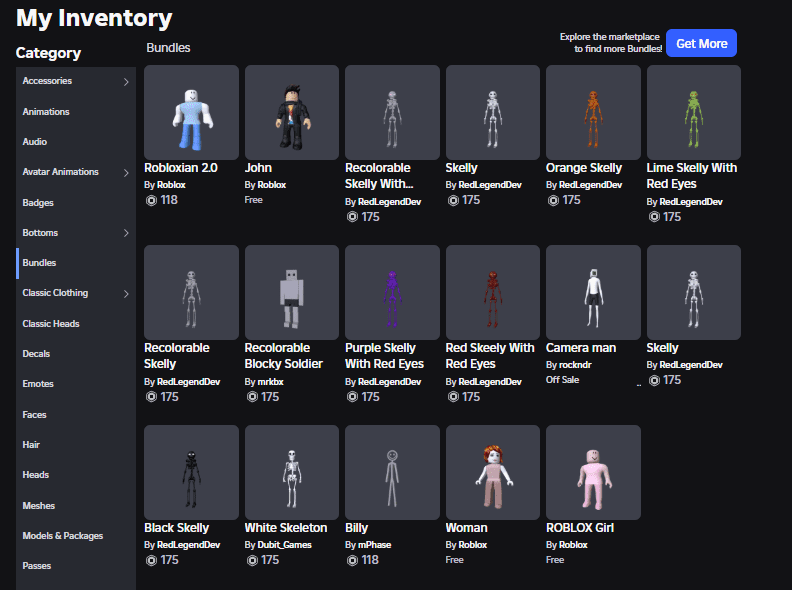This screenshot has height=590, width=792.
Task: Select the Camera man bundle image
Action: [593, 292]
